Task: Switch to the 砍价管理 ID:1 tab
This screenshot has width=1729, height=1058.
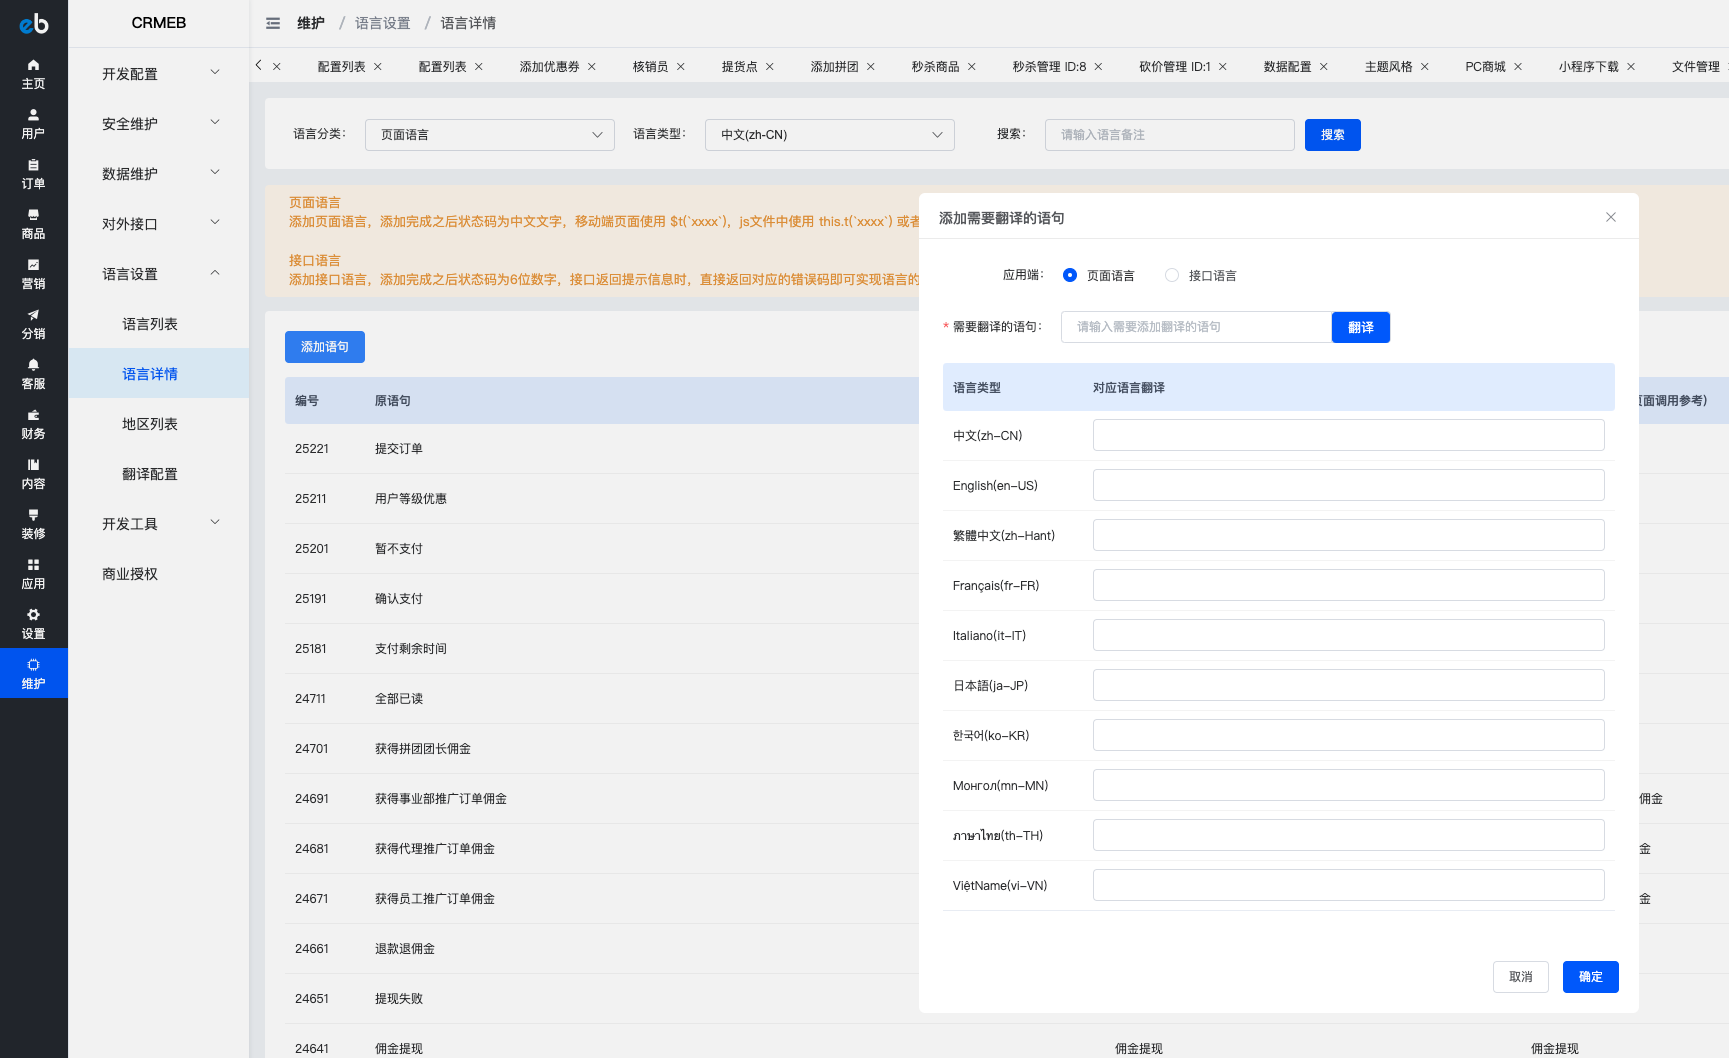Action: [1175, 67]
